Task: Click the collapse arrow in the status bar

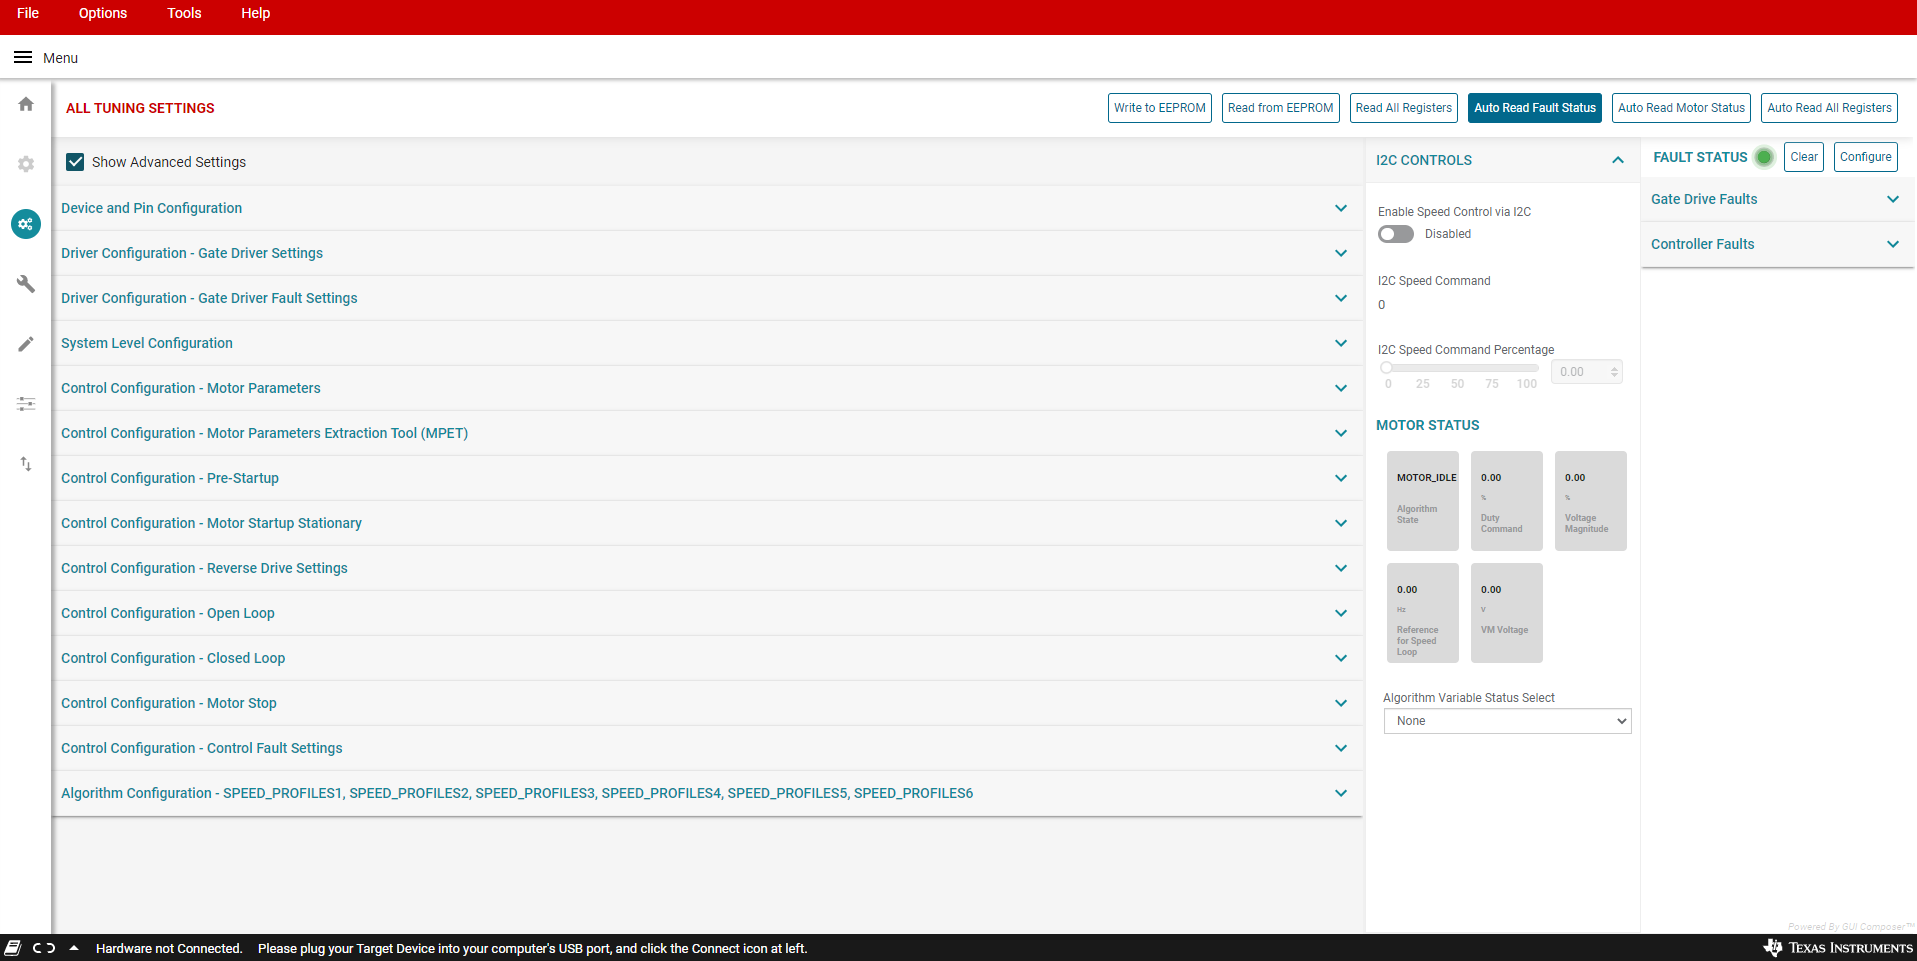Action: click(x=73, y=948)
